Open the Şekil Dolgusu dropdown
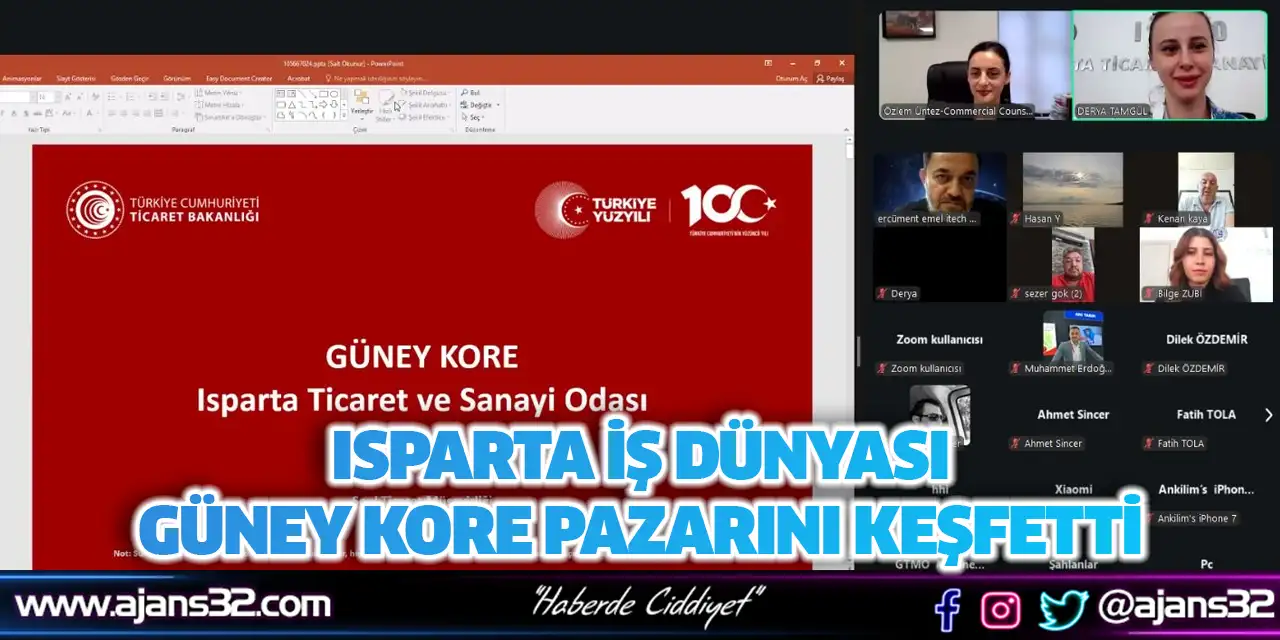Image resolution: width=1280 pixels, height=640 pixels. tap(424, 92)
